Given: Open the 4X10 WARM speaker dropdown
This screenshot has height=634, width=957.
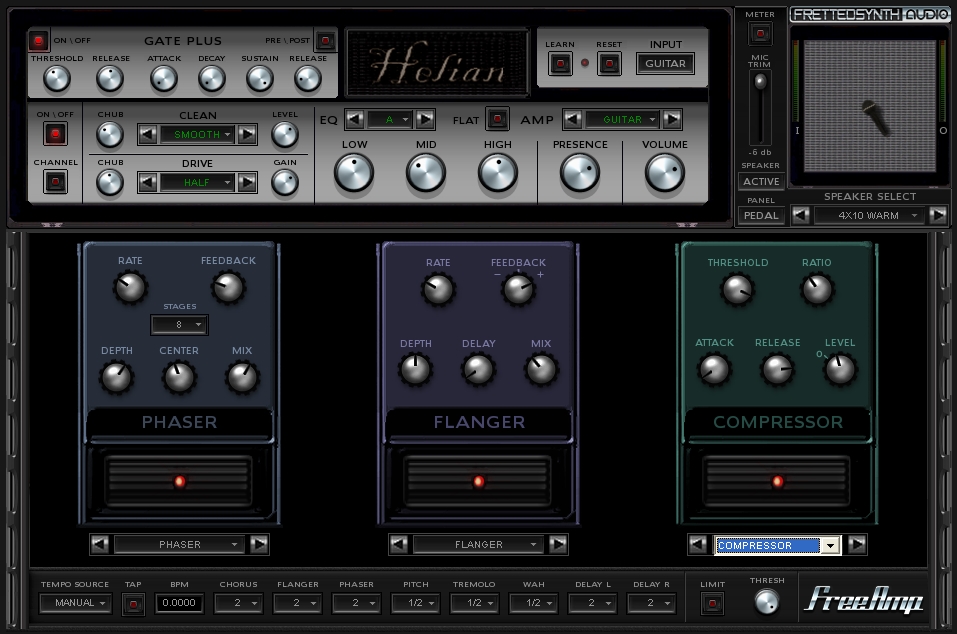Looking at the screenshot, I should (x=869, y=215).
